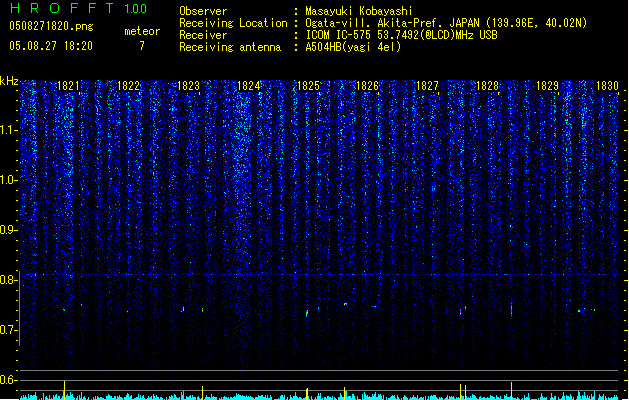Click the 0.8 kHz frequency axis label
629x400 pixels.
8,280
